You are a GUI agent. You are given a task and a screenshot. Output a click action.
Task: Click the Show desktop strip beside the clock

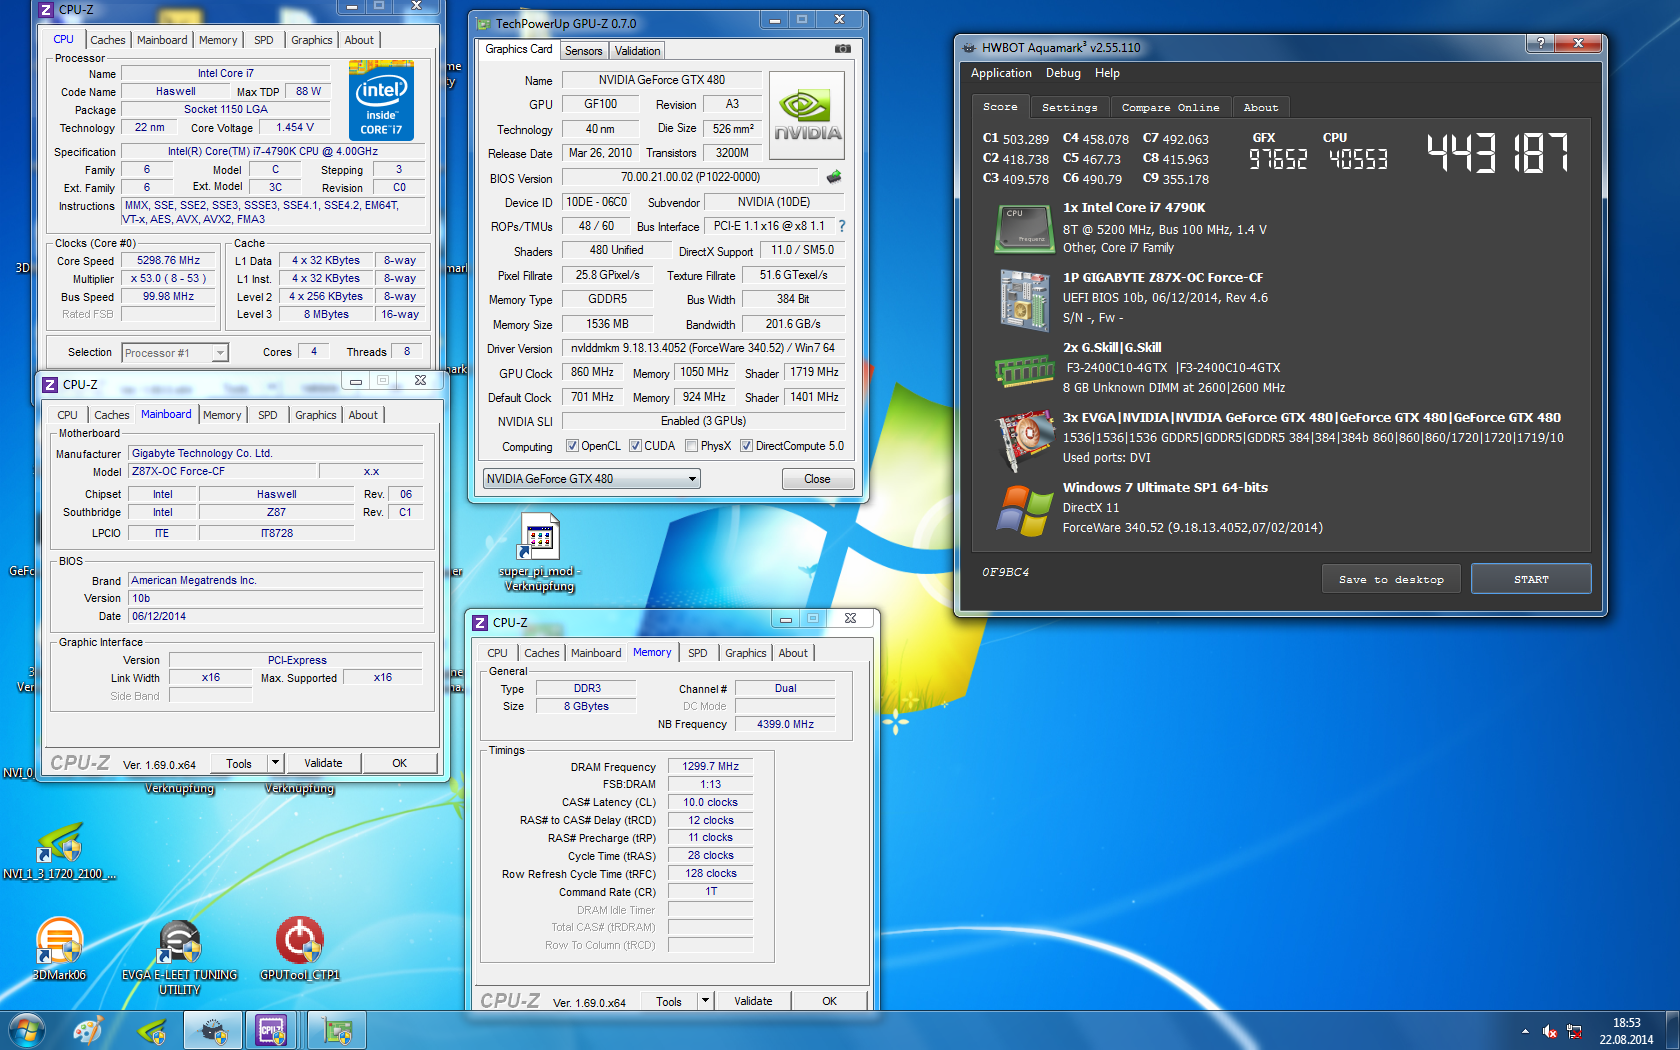point(1672,1031)
